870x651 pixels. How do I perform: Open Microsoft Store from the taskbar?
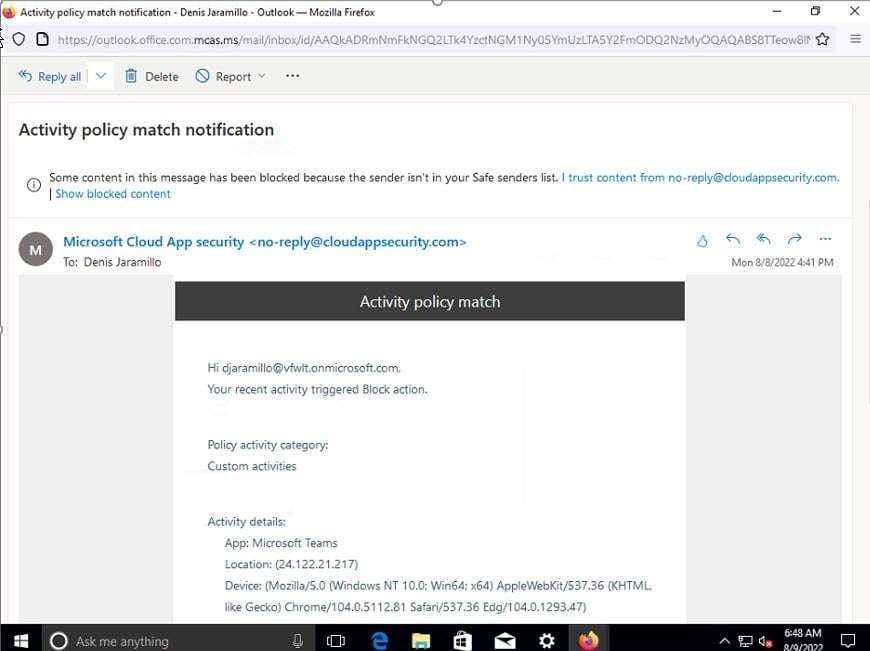point(463,641)
